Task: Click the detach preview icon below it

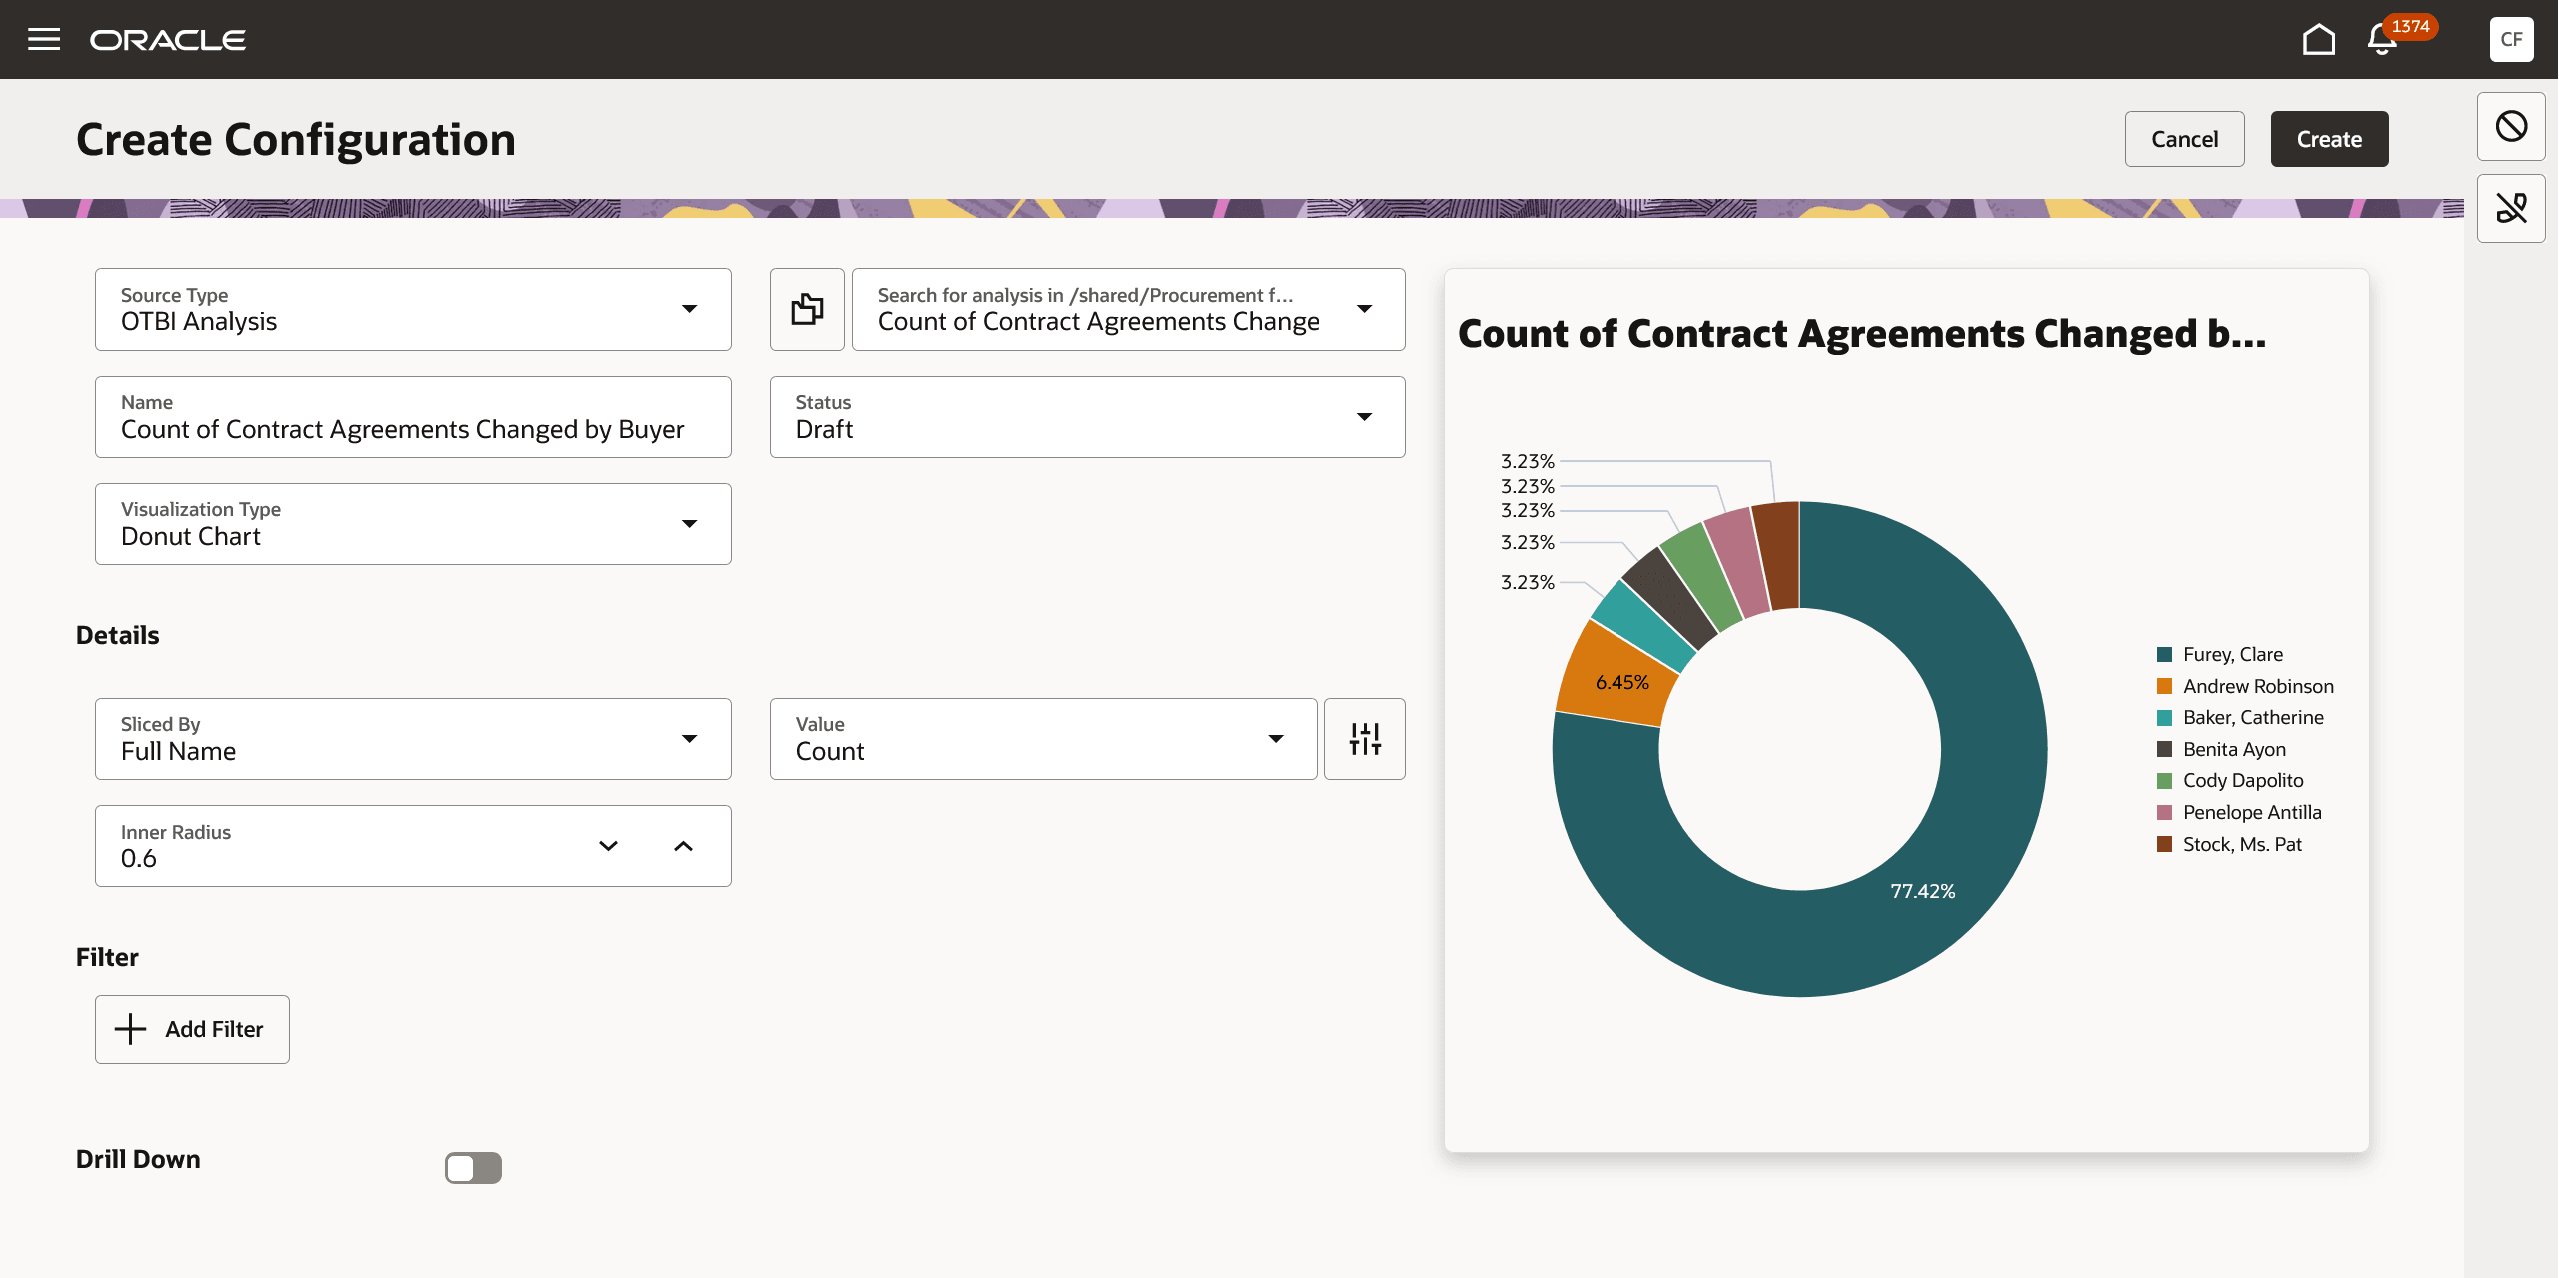Action: [x=2510, y=208]
